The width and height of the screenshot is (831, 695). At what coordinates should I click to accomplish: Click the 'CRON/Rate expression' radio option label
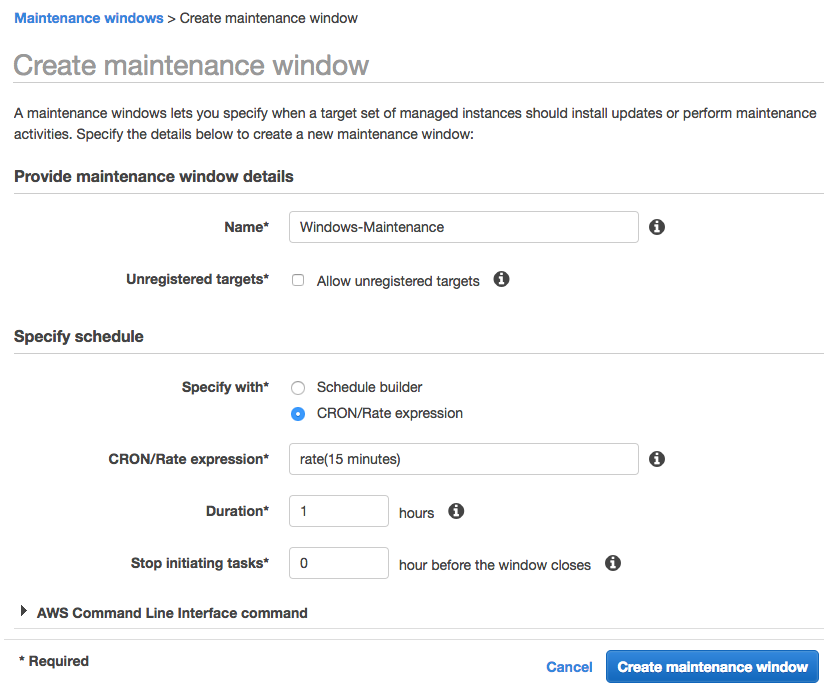(389, 413)
